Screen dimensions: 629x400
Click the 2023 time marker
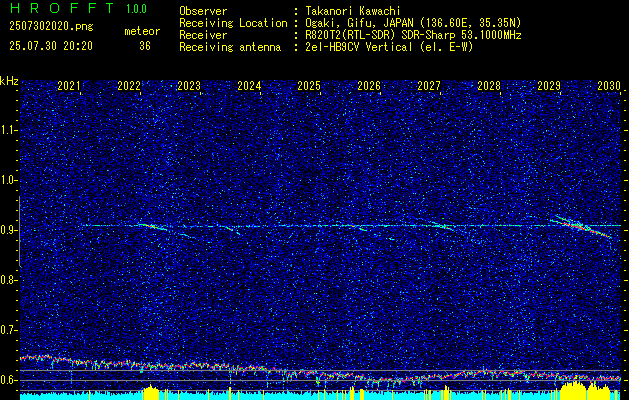click(189, 86)
